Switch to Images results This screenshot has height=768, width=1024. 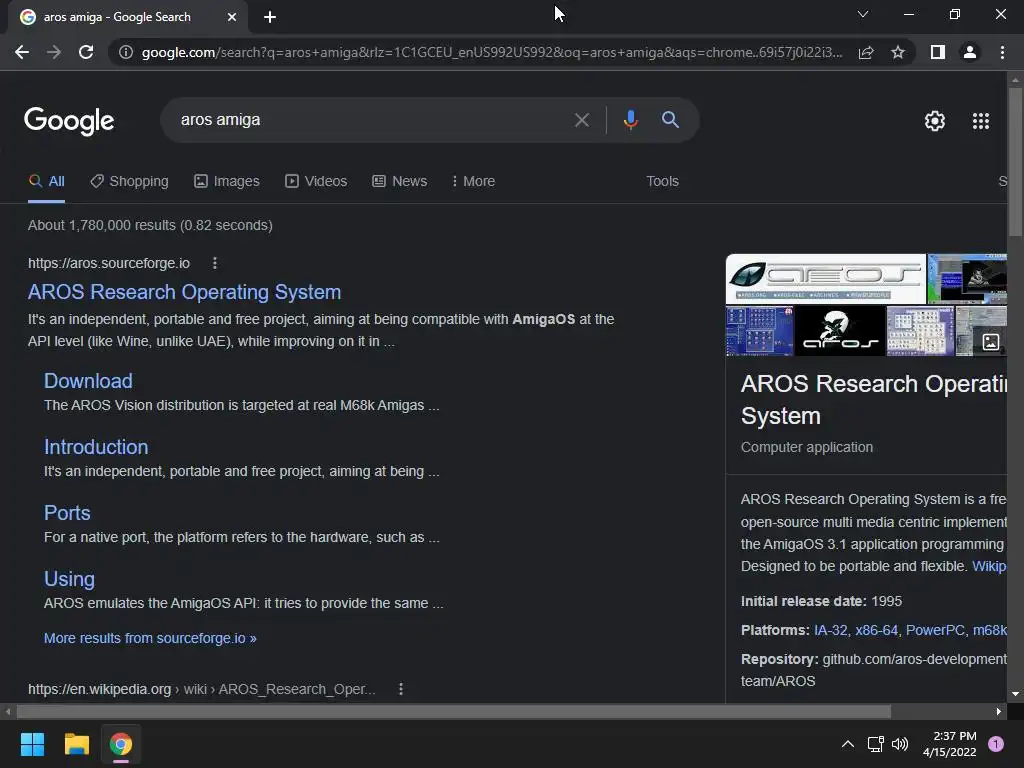point(227,182)
